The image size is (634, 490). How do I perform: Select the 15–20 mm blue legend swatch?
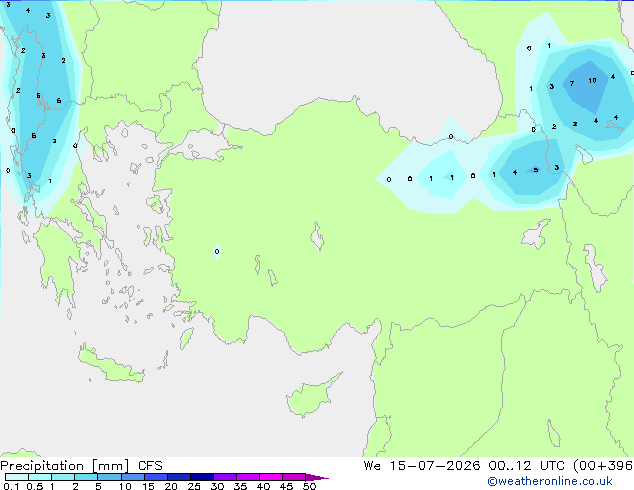coord(155,477)
